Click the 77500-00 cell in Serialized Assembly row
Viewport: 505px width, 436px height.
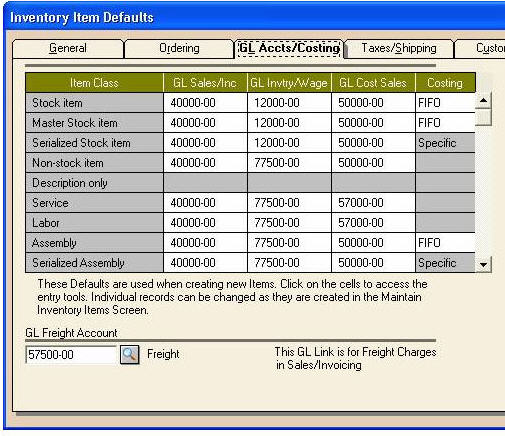tap(289, 263)
